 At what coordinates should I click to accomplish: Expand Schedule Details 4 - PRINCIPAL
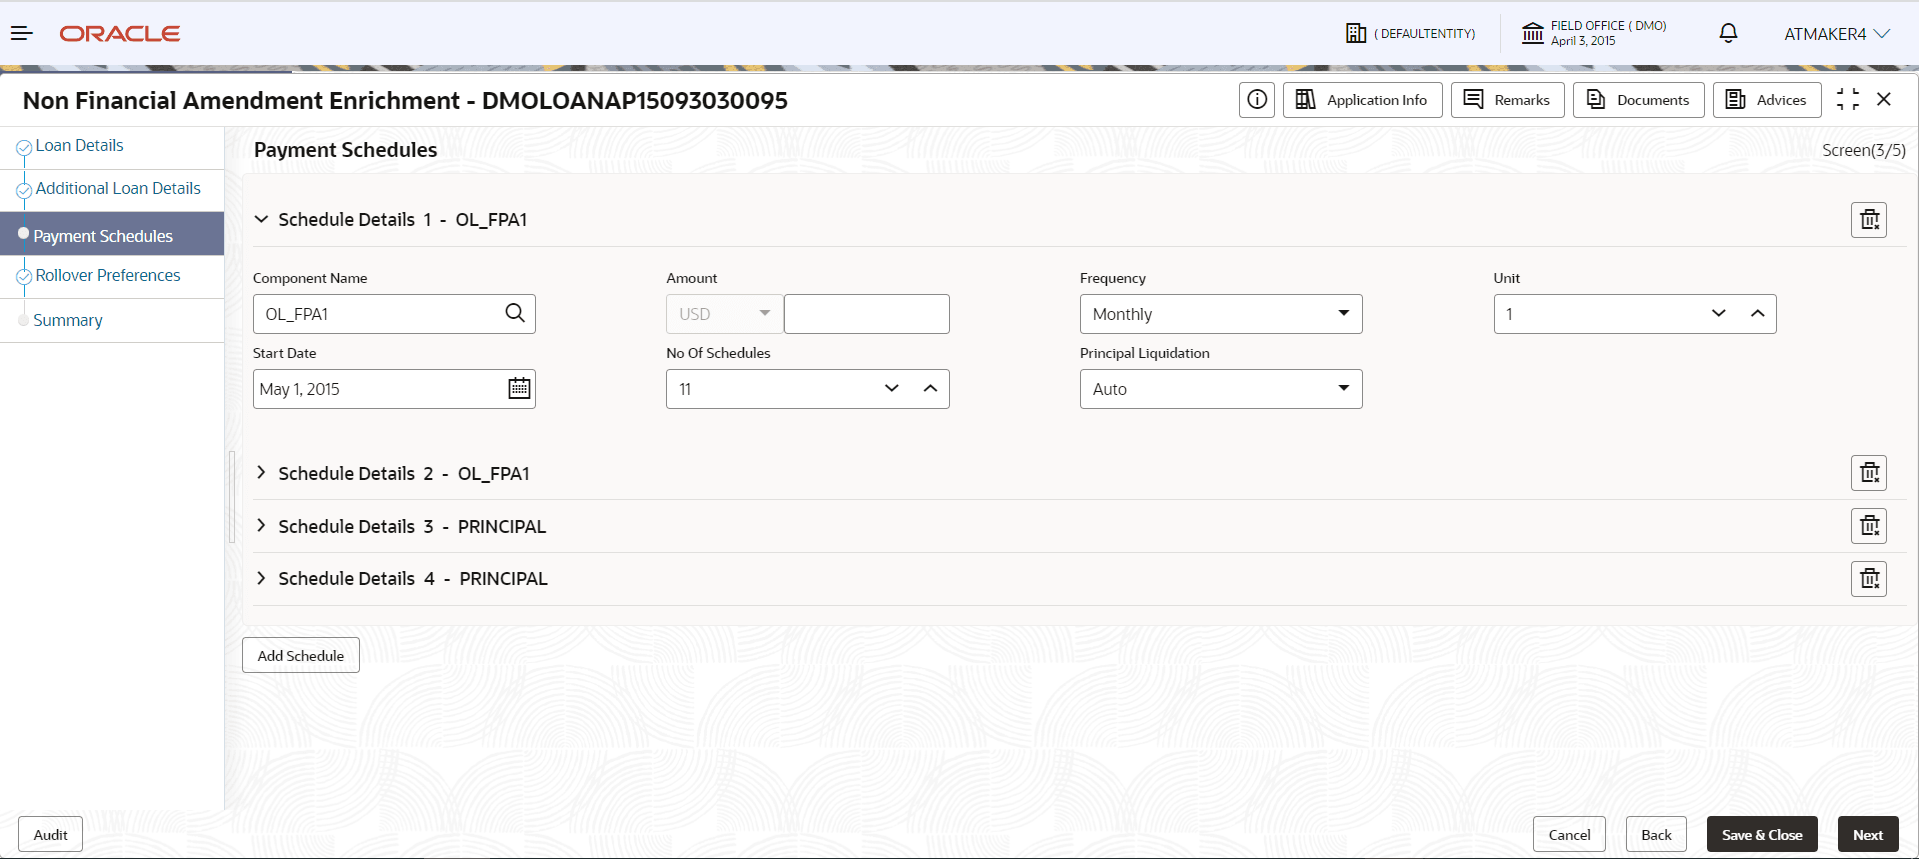click(x=261, y=578)
